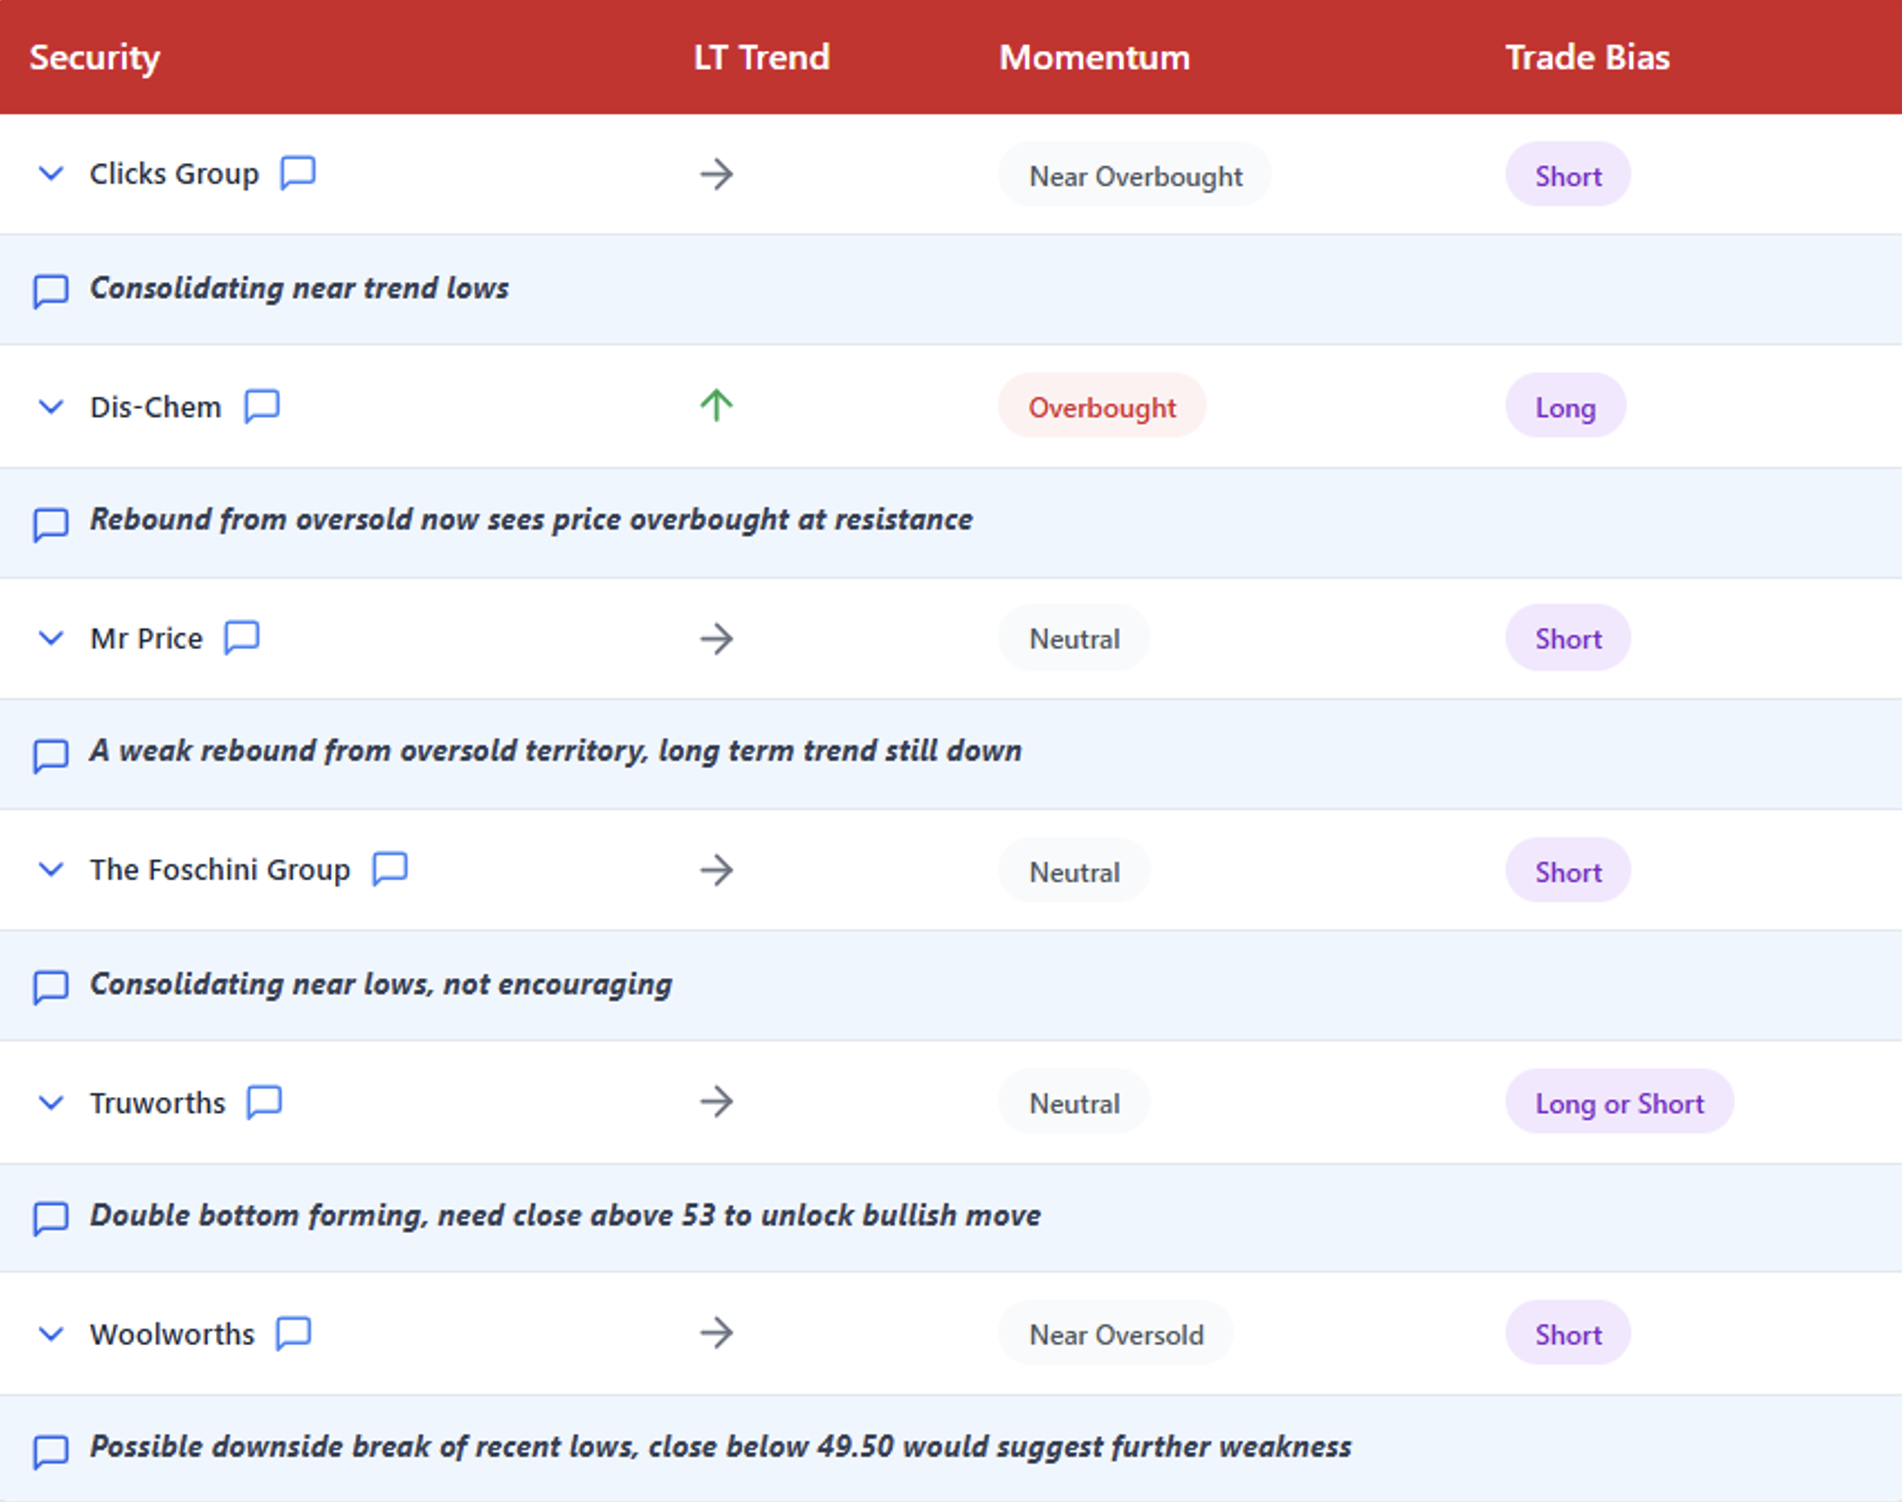This screenshot has height=1502, width=1902.
Task: Click the Overbought badge for Dis-Chem
Action: 1102,407
